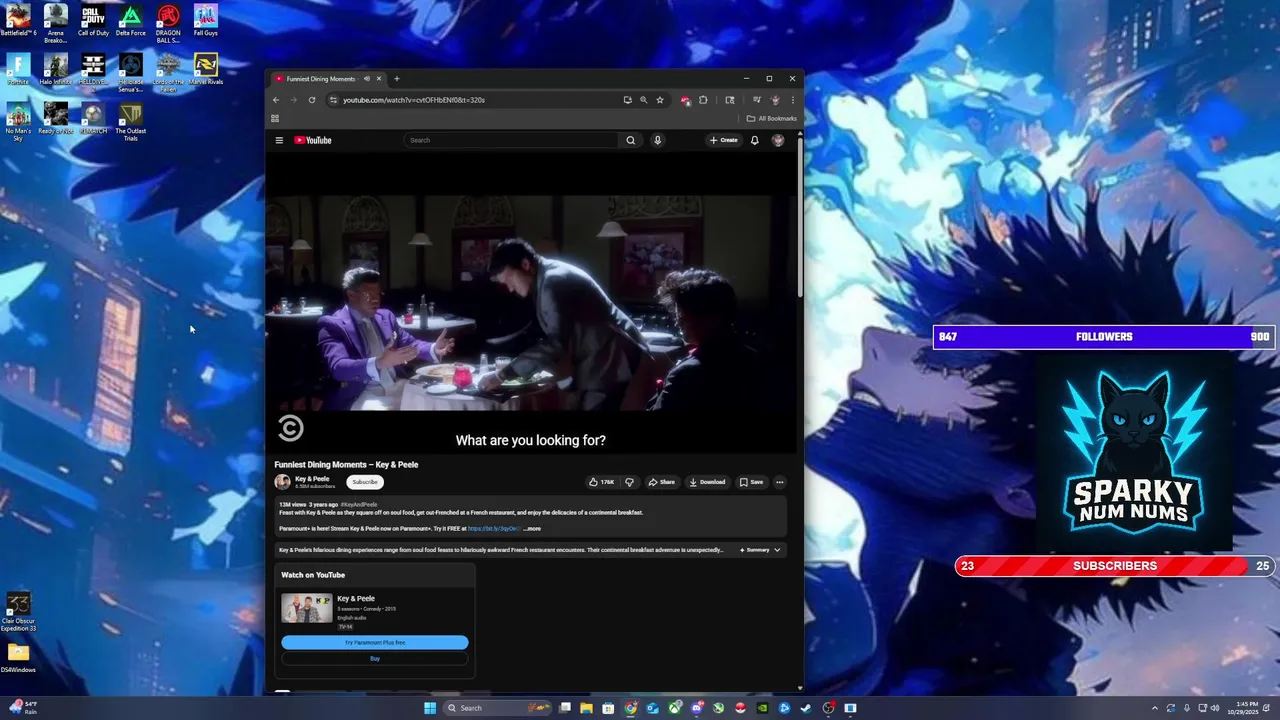Save the video to playlist

coord(751,482)
